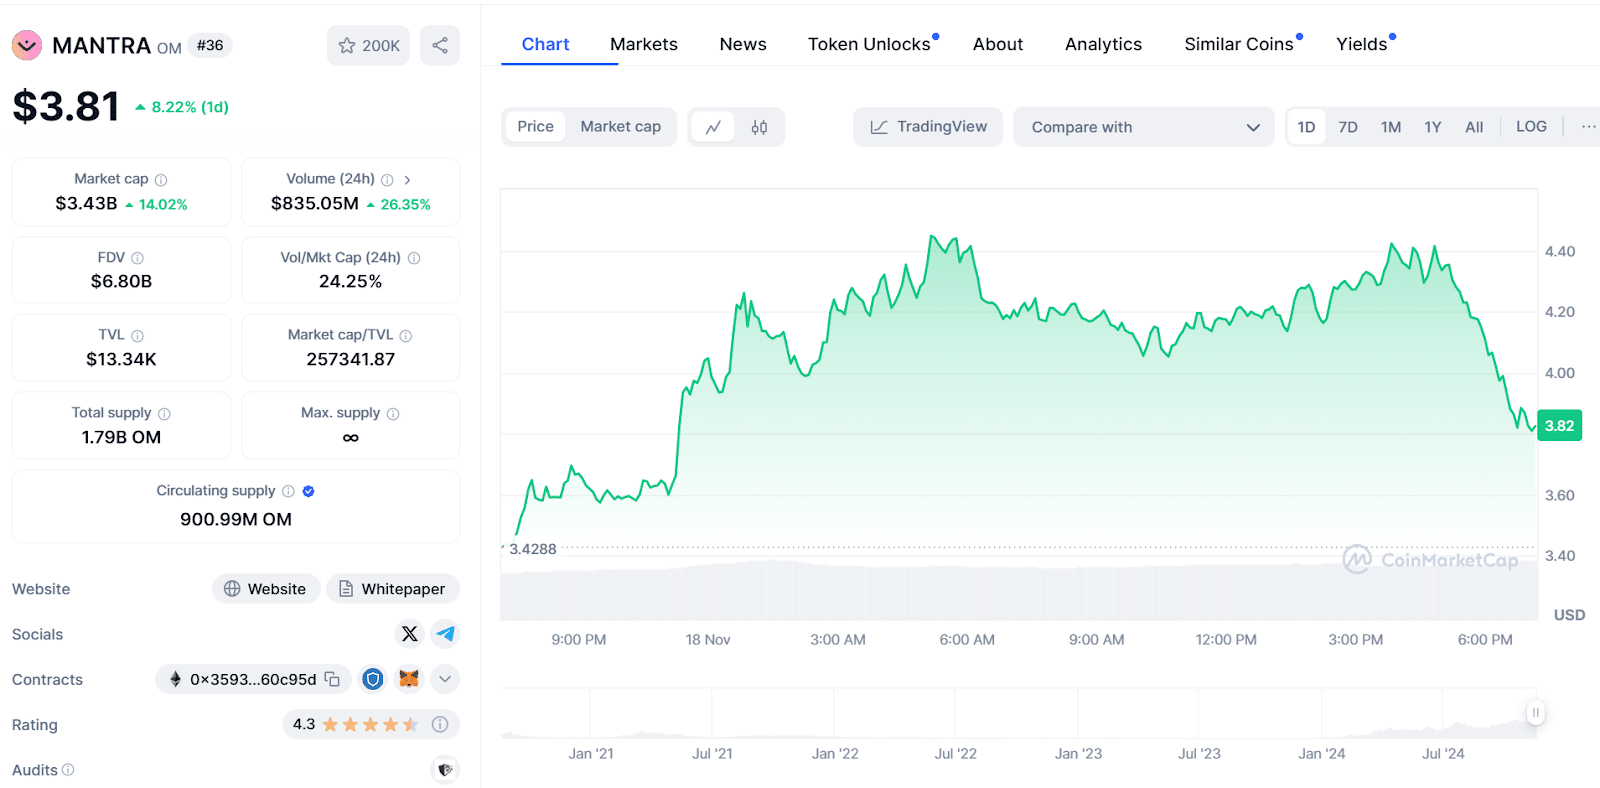Open the X (Twitter) social link
This screenshot has height=788, width=1600.
(409, 634)
